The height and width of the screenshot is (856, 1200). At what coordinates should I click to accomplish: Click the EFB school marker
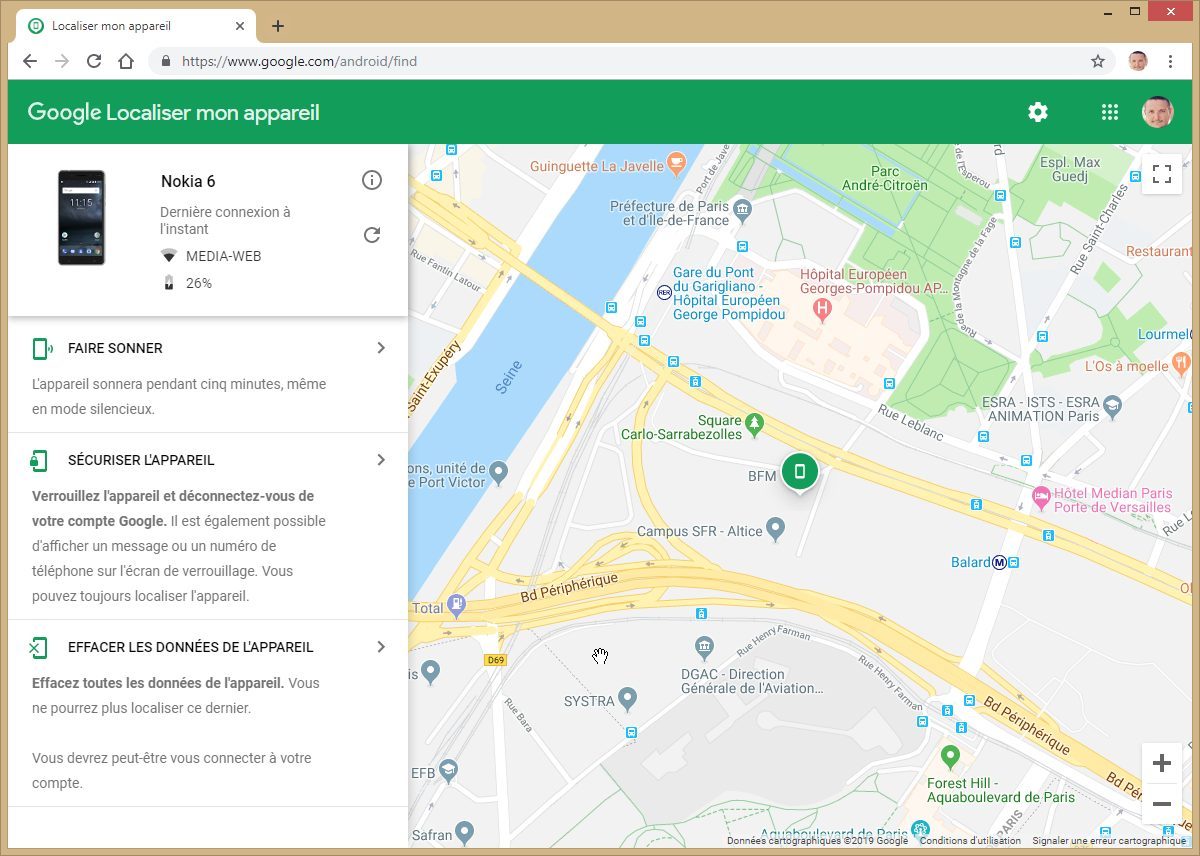click(449, 769)
